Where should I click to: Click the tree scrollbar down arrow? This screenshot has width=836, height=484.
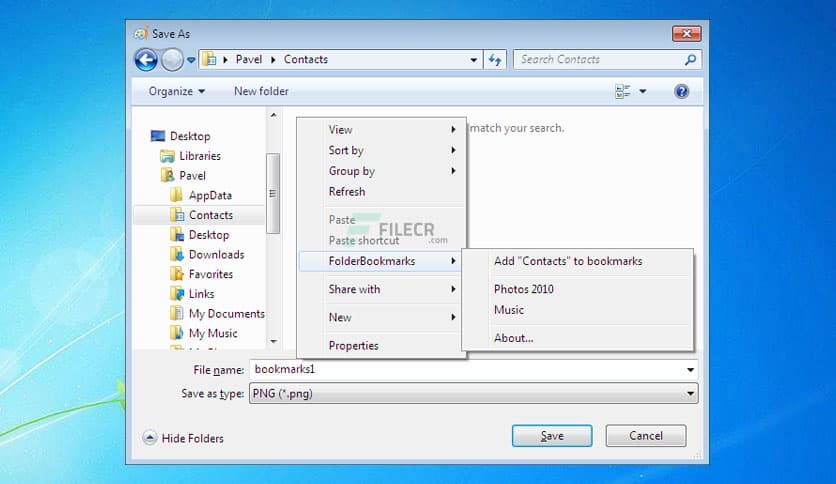coord(274,341)
